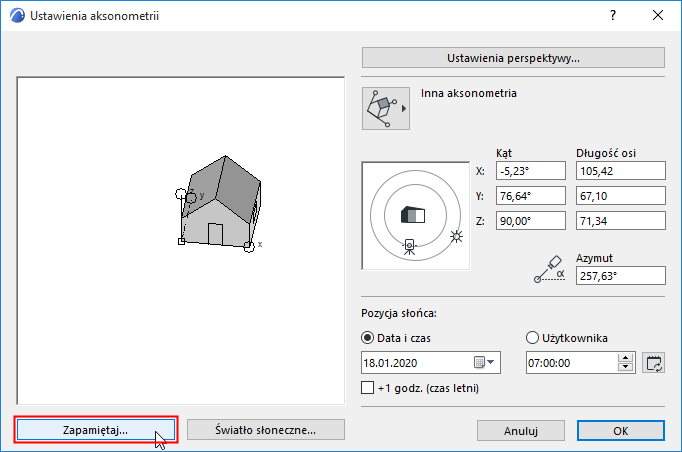Click the ArchiCAD logo in title bar
The image size is (682, 452).
17,16
